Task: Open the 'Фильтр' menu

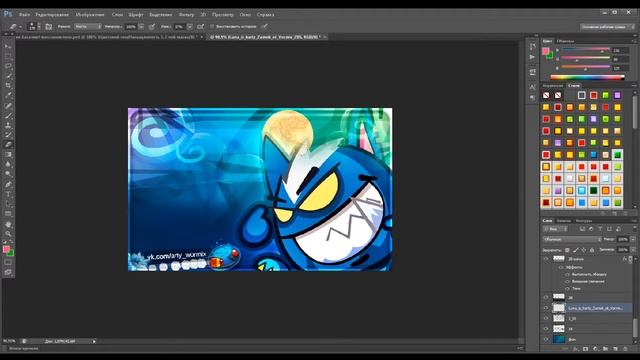Action: 186,15
